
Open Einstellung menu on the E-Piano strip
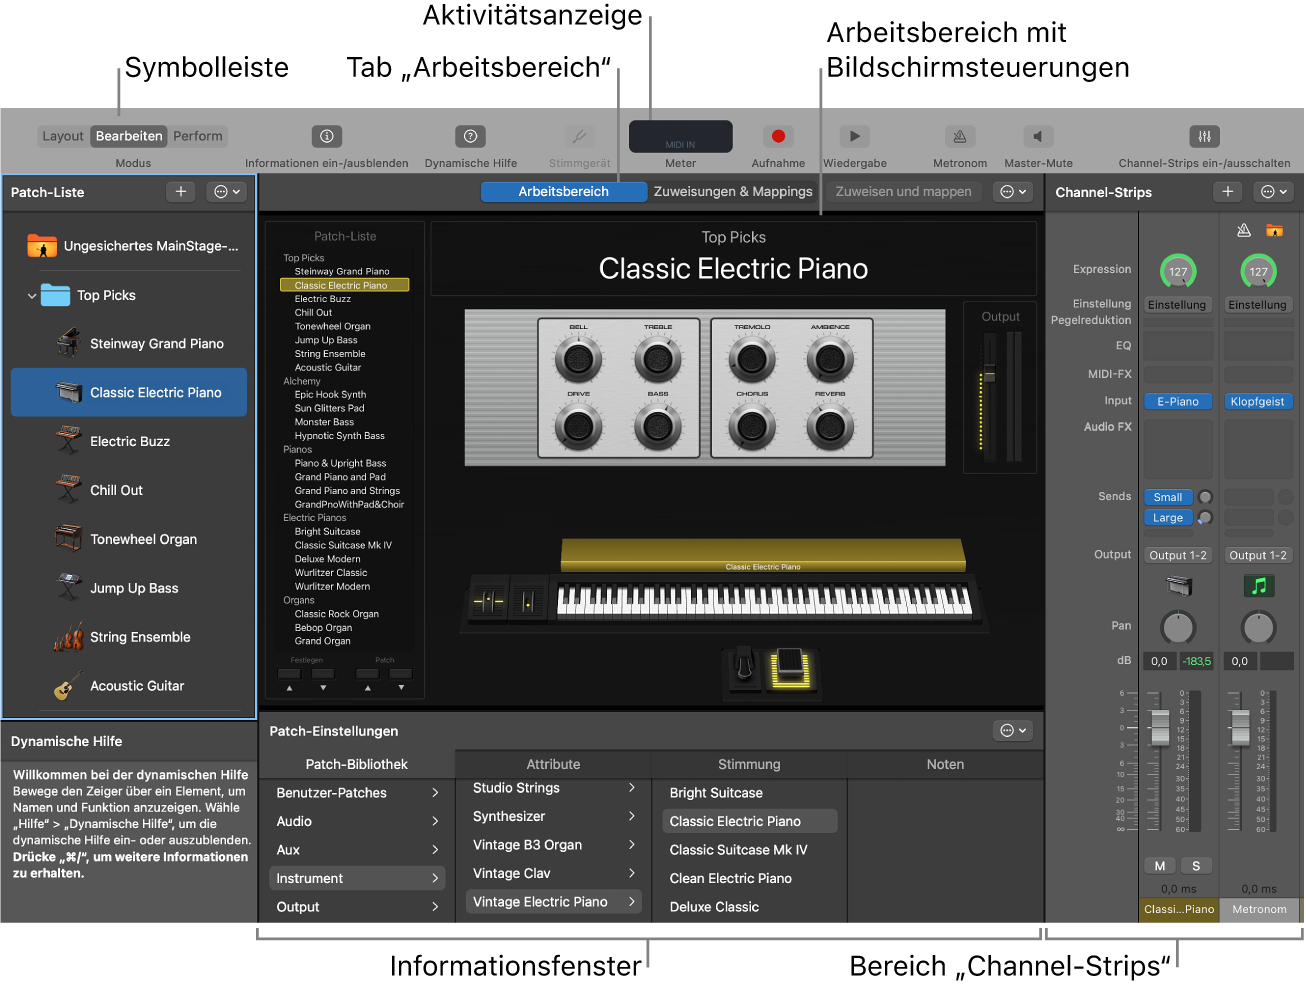pyautogui.click(x=1178, y=305)
